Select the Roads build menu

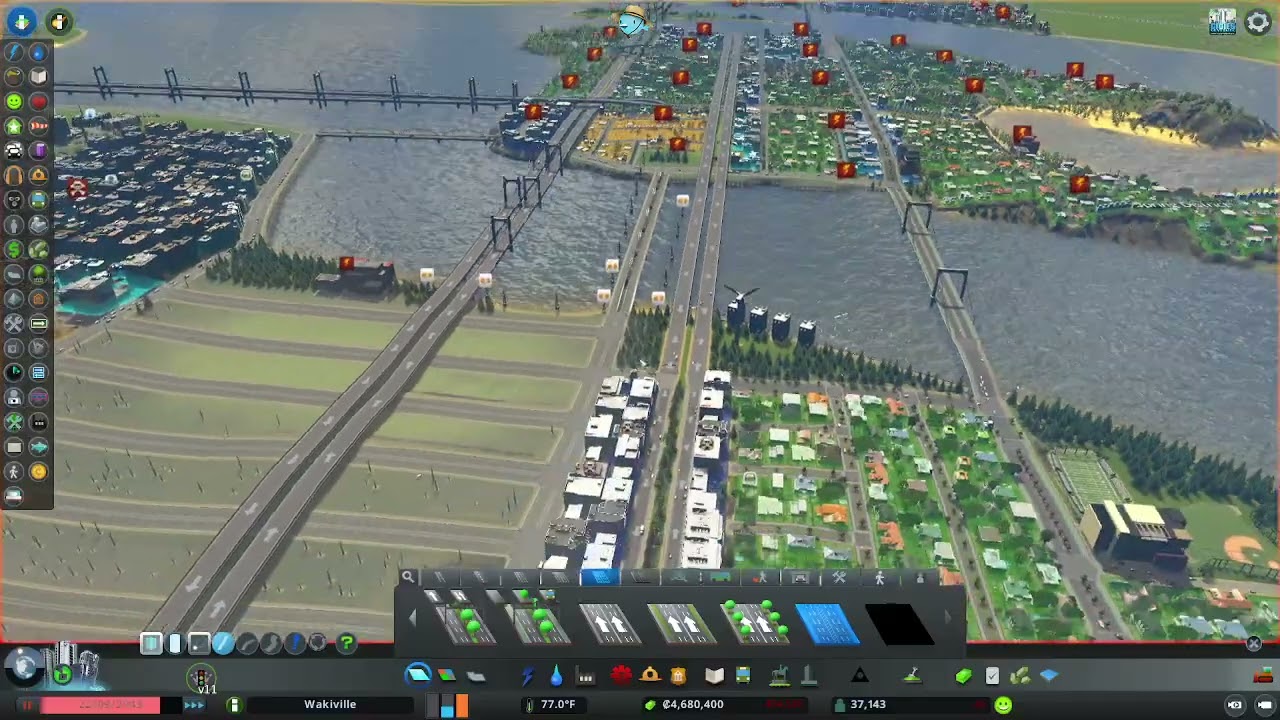click(418, 675)
